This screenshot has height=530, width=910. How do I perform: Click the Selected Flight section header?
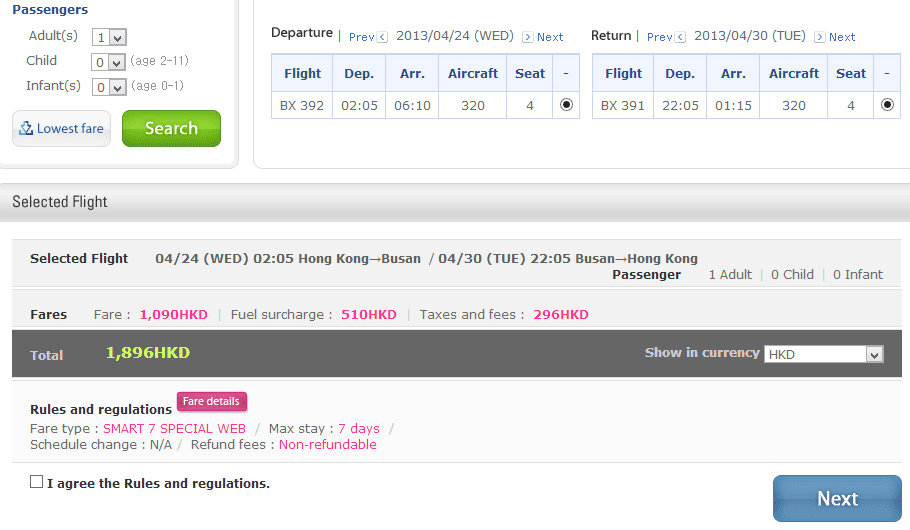(60, 202)
